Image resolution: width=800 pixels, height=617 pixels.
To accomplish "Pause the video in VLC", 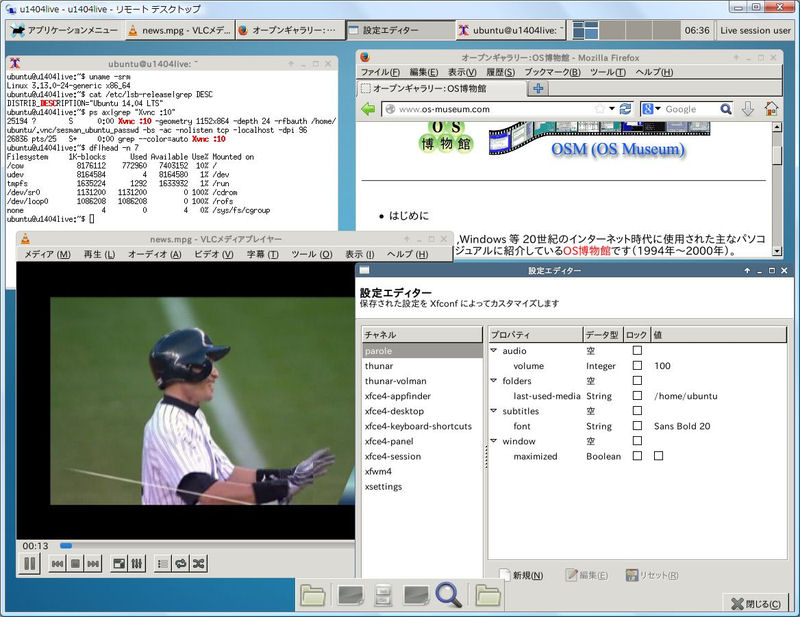I will click(30, 564).
